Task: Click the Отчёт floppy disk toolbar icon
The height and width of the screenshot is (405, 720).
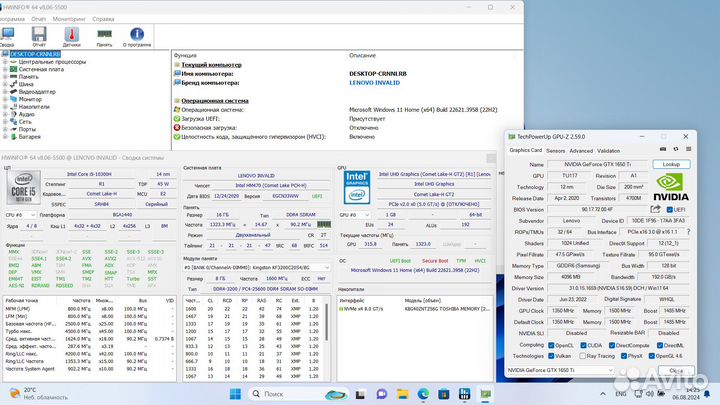Action: (x=39, y=36)
